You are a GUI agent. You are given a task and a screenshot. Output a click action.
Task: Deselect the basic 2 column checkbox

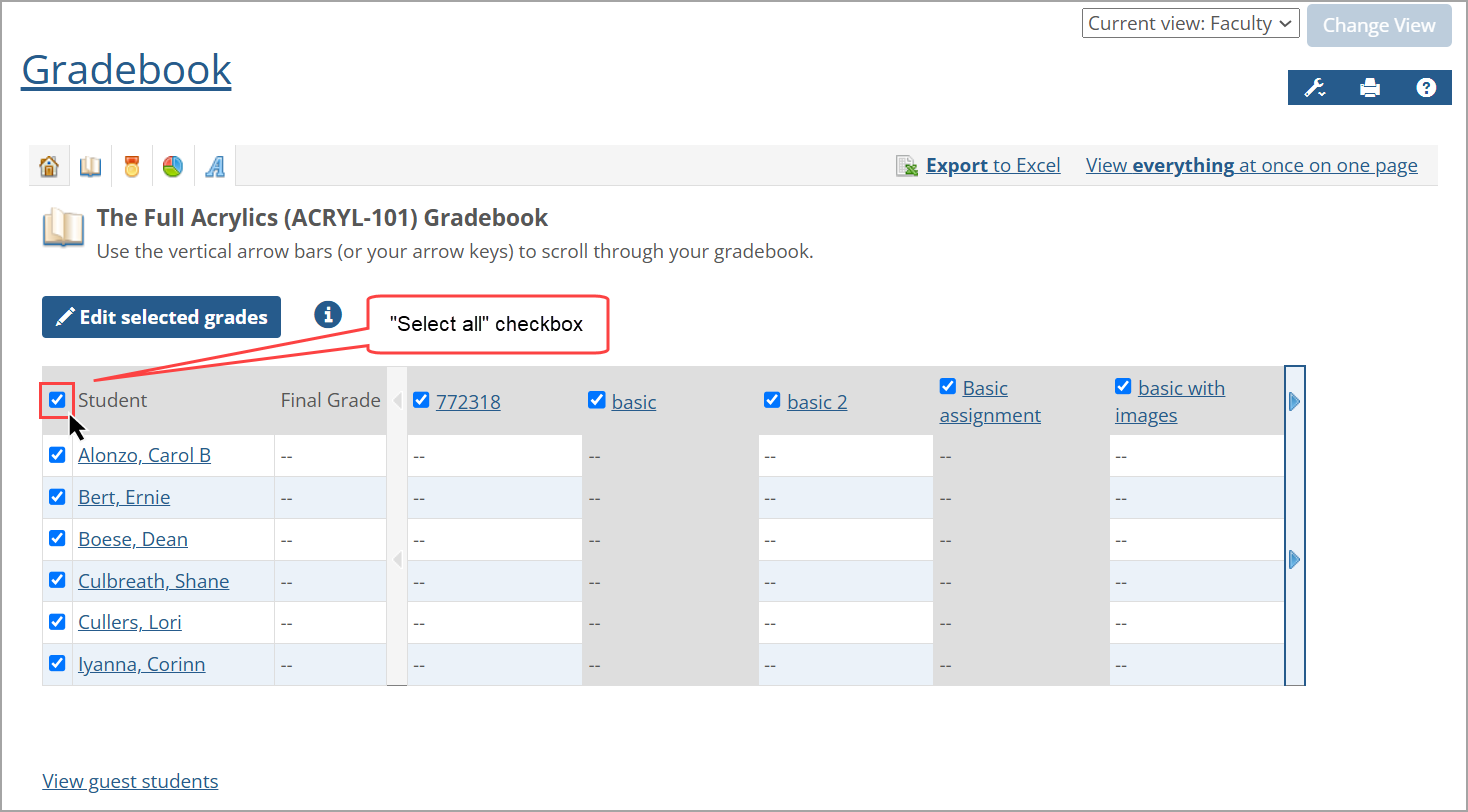pos(772,400)
